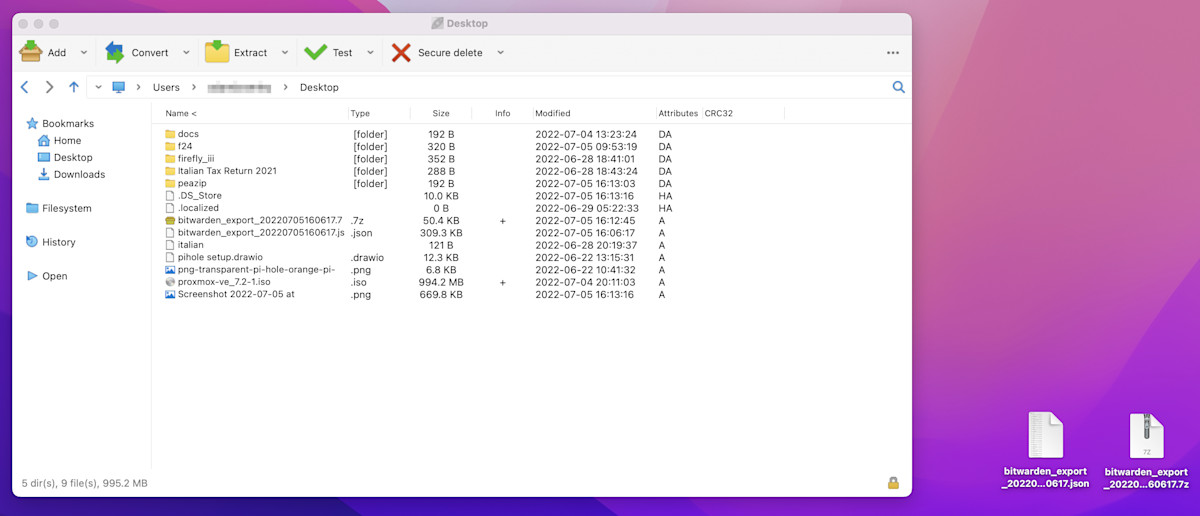This screenshot has width=1200, height=516.
Task: Open Filesystem in the sidebar
Action: (66, 208)
